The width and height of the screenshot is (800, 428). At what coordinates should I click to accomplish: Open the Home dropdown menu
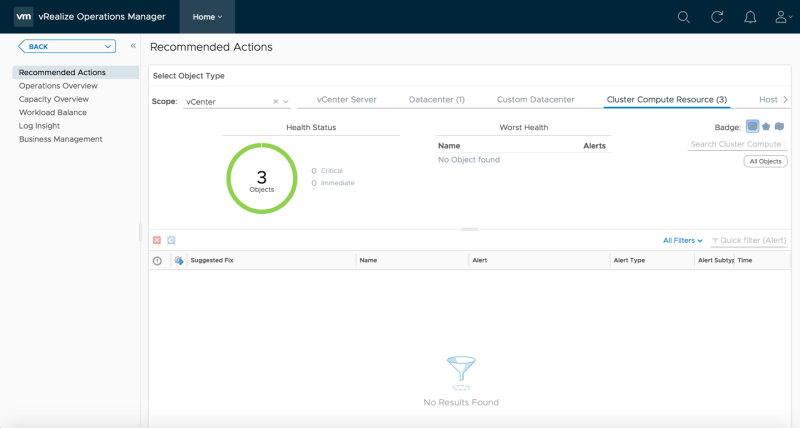pos(208,17)
